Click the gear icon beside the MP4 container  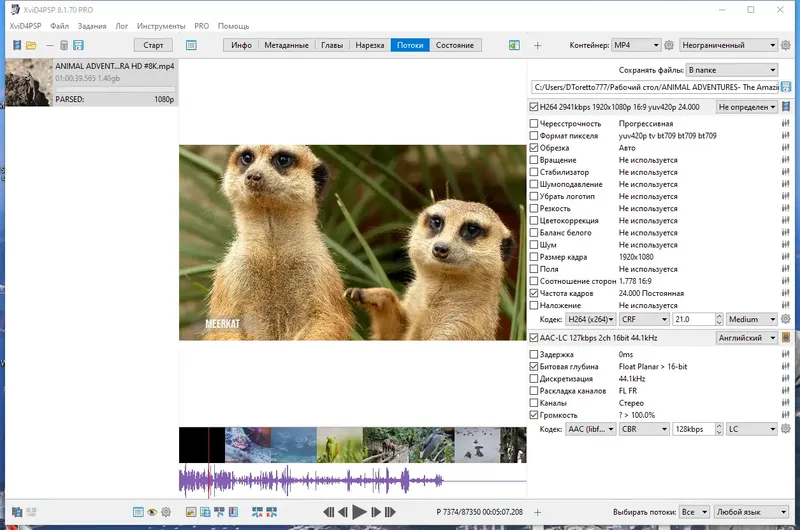[670, 45]
